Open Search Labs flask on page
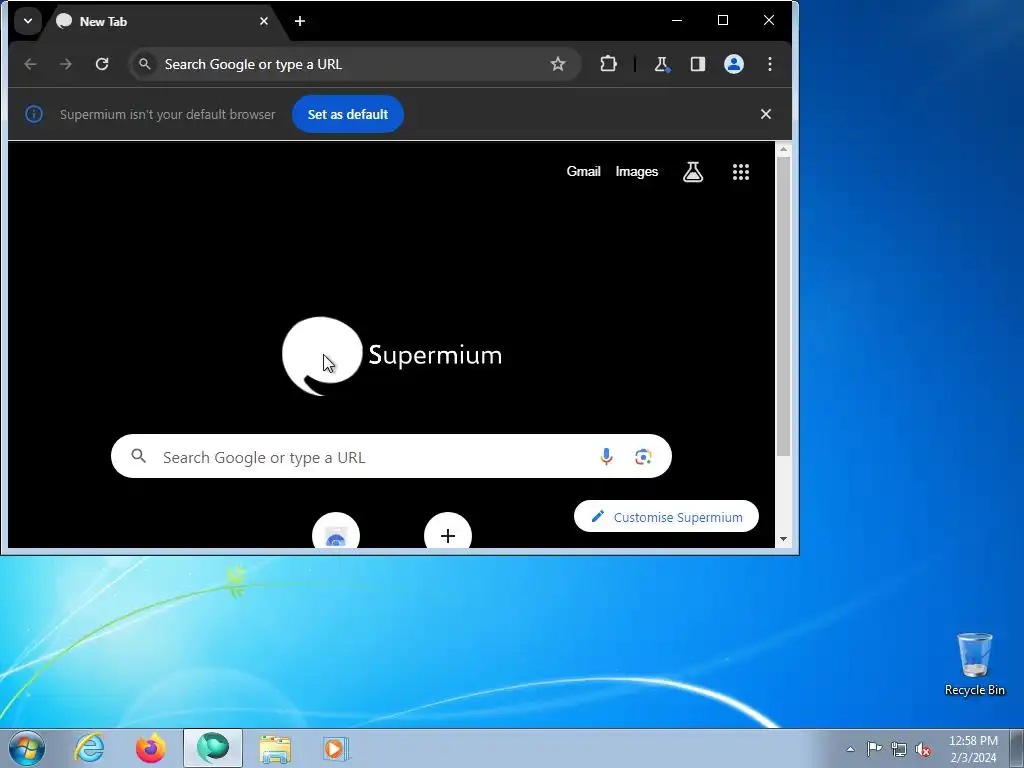The height and width of the screenshot is (768, 1024). (693, 172)
